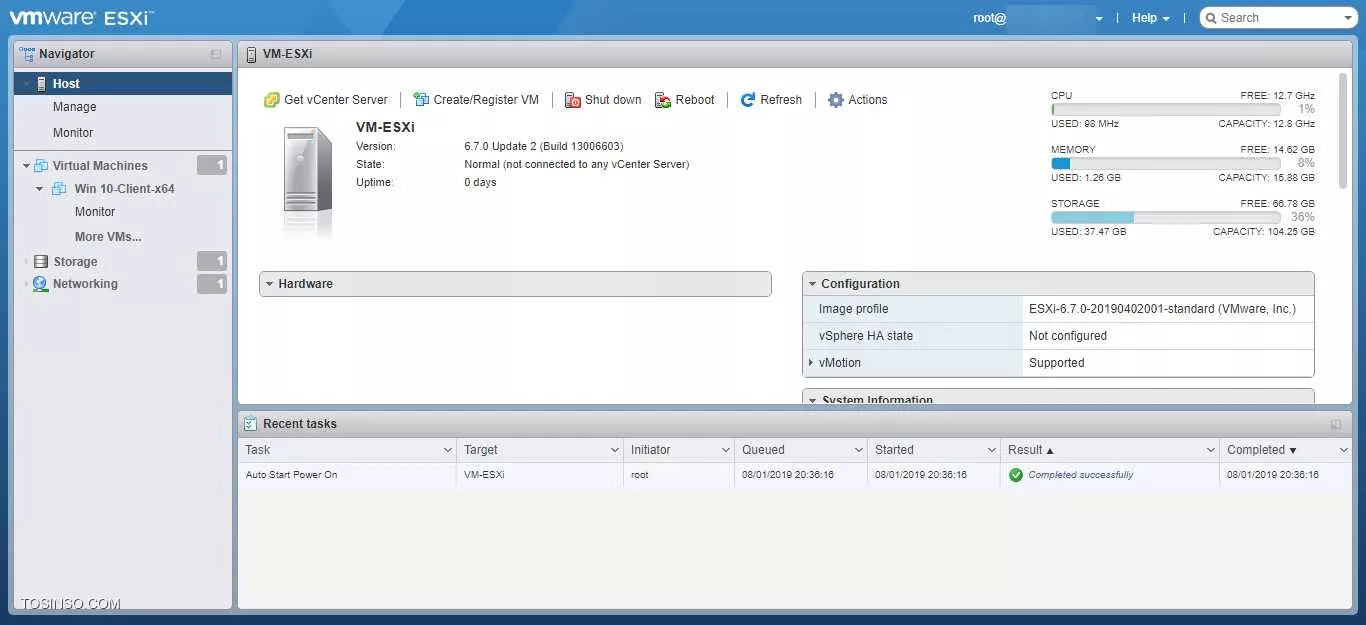Open Monitor under Win 10-Client-x64

(95, 212)
